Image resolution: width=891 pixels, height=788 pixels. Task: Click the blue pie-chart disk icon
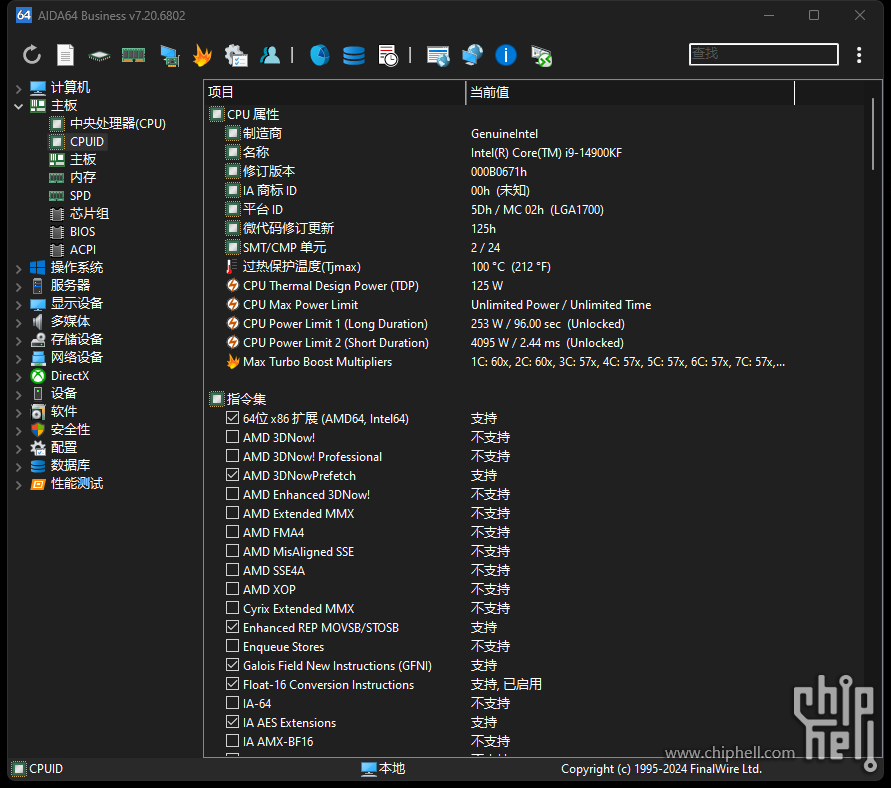point(320,55)
